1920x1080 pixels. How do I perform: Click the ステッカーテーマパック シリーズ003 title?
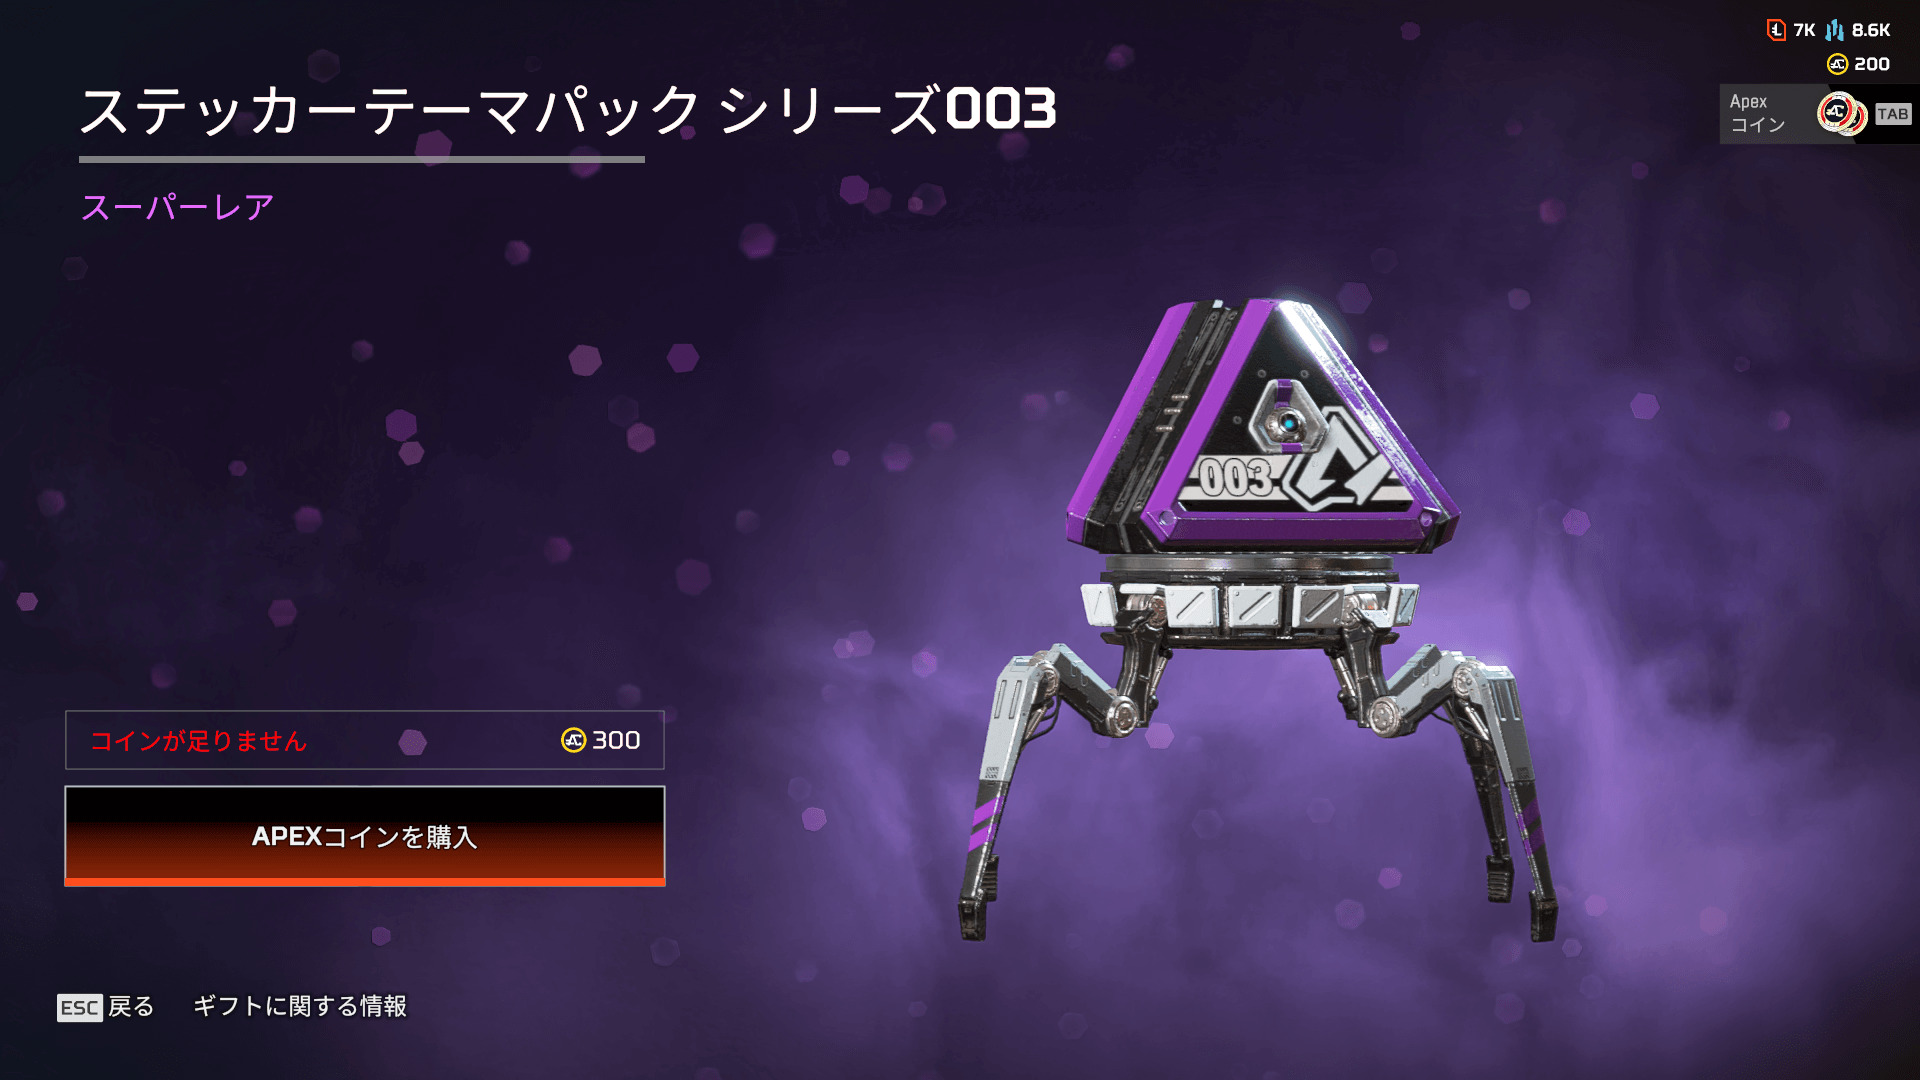click(567, 110)
